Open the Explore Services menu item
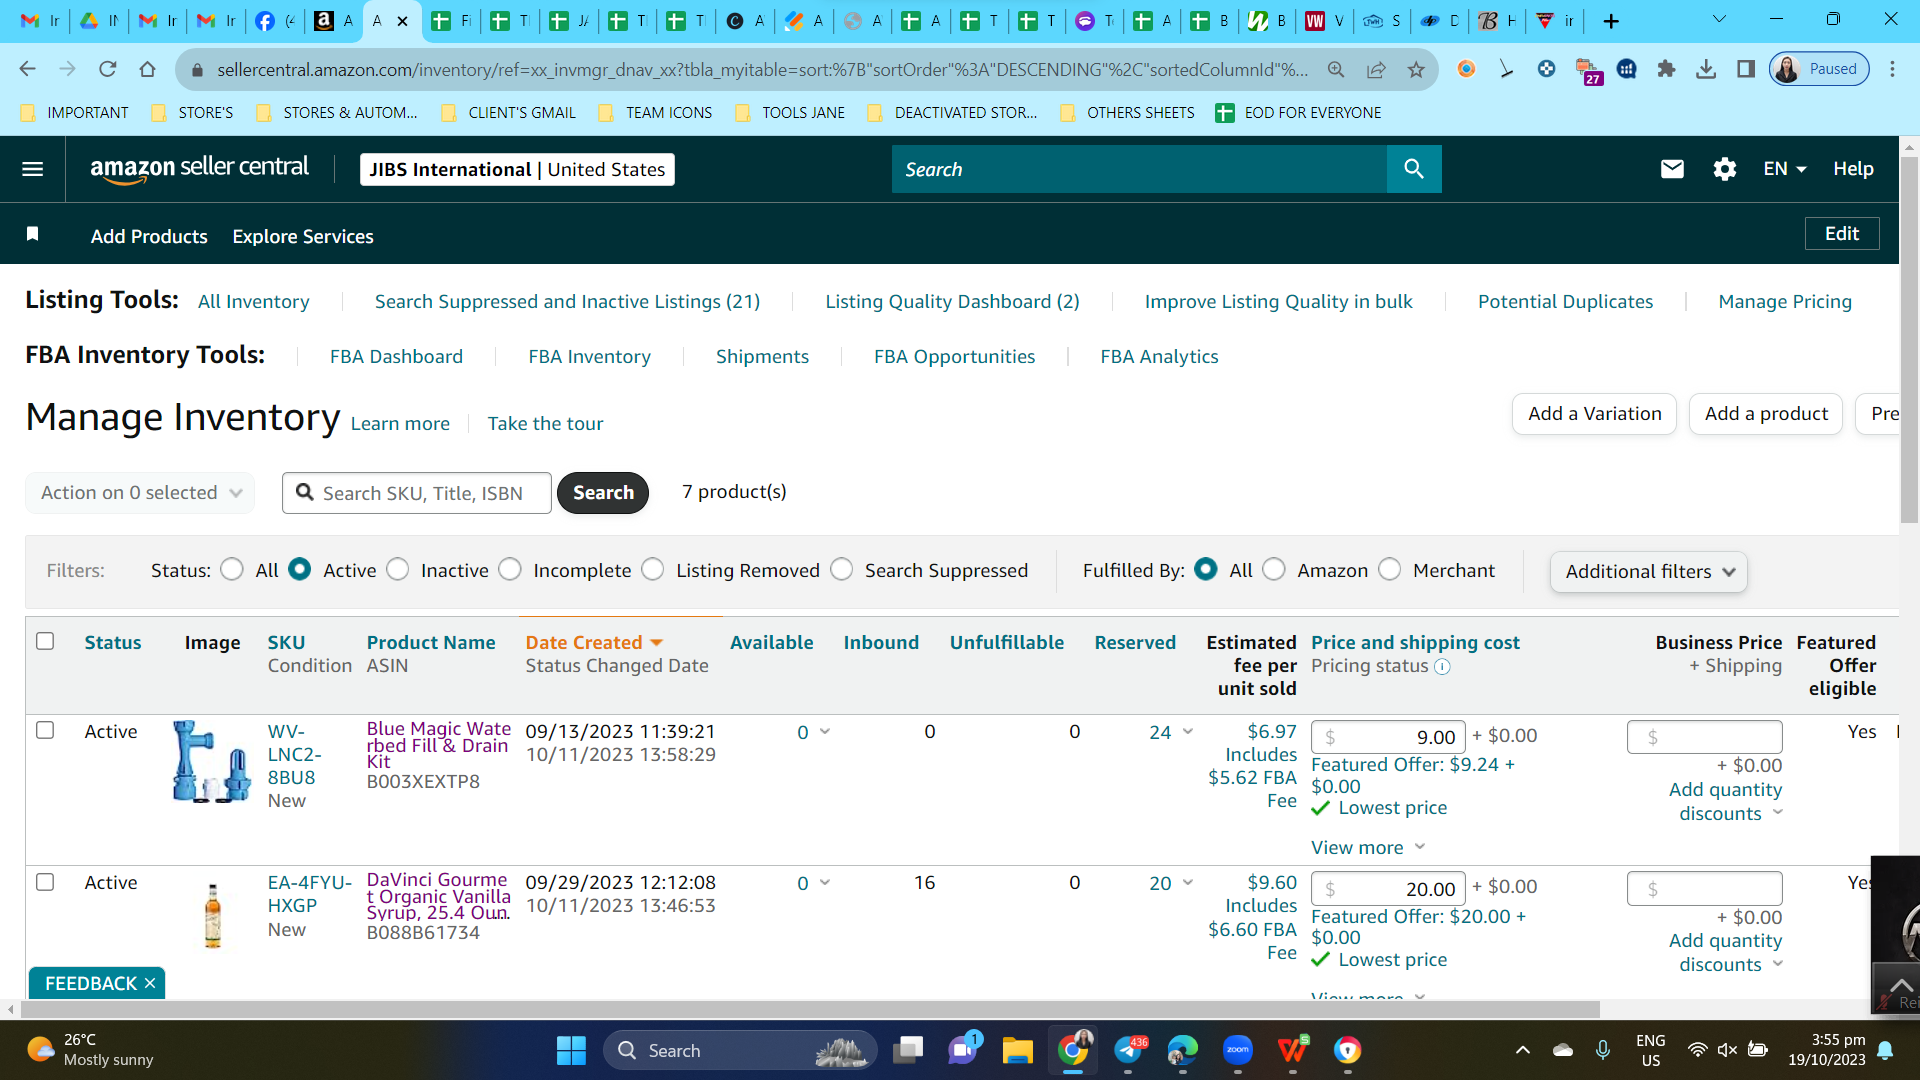This screenshot has width=1920, height=1080. [303, 236]
